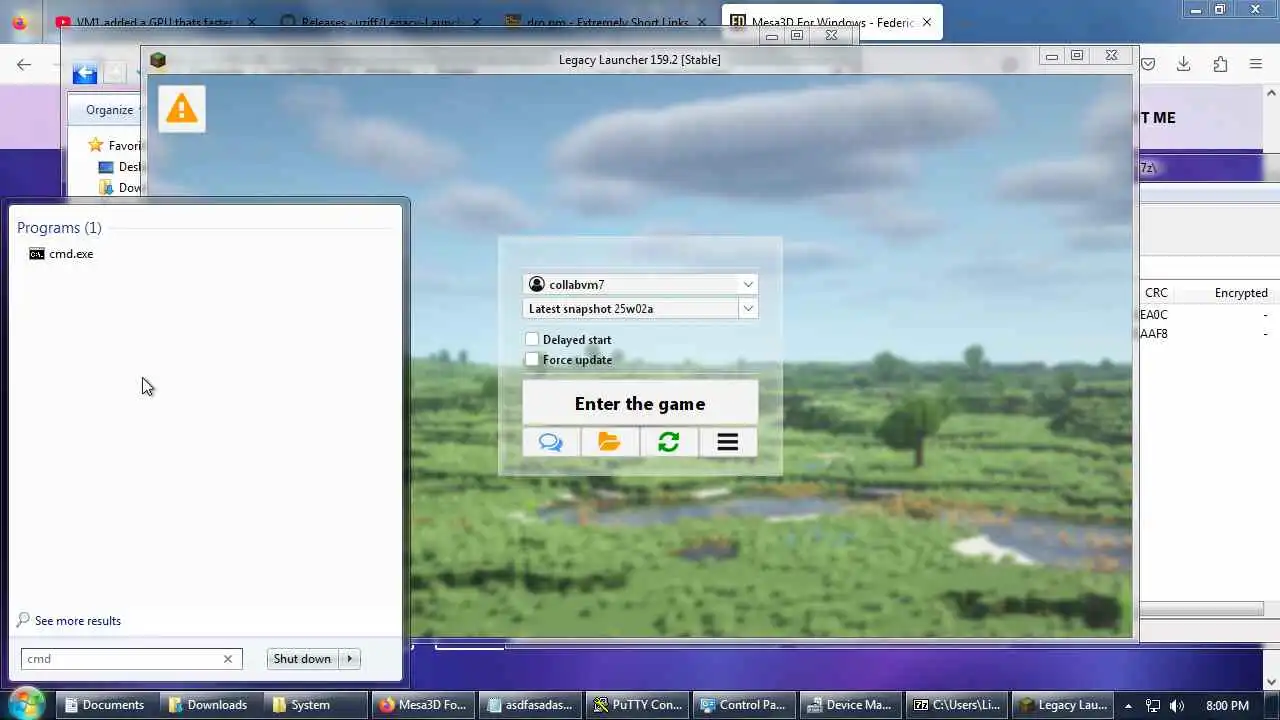This screenshot has height=720, width=1280.
Task: Click the Desktop icon in Explorer Favorites
Action: click(x=106, y=167)
